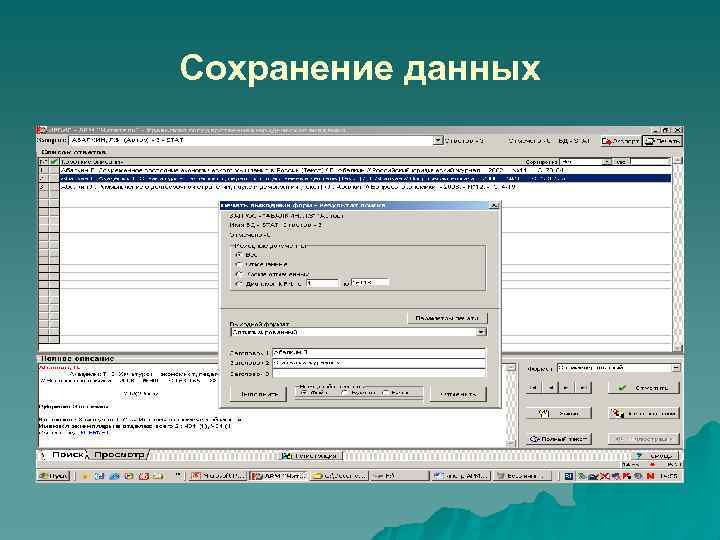Open the Windows 'Пуск' Start button

coord(53,476)
